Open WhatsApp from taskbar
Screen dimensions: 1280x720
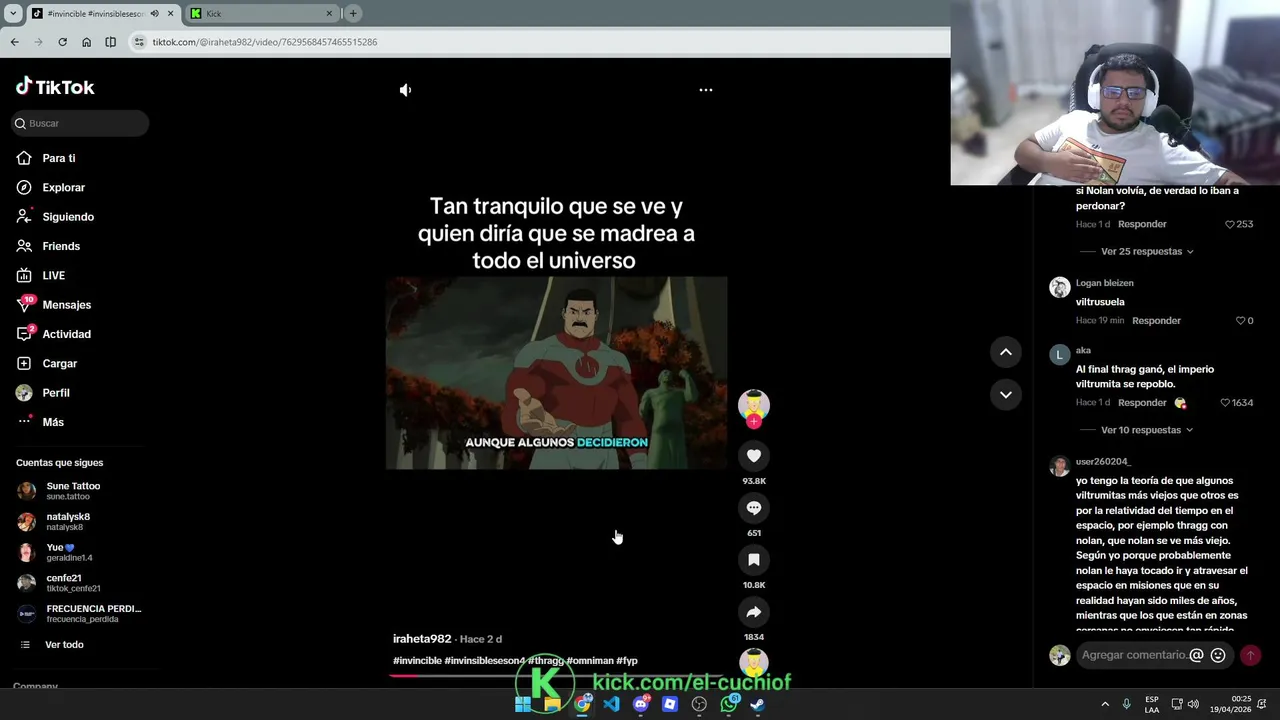729,704
